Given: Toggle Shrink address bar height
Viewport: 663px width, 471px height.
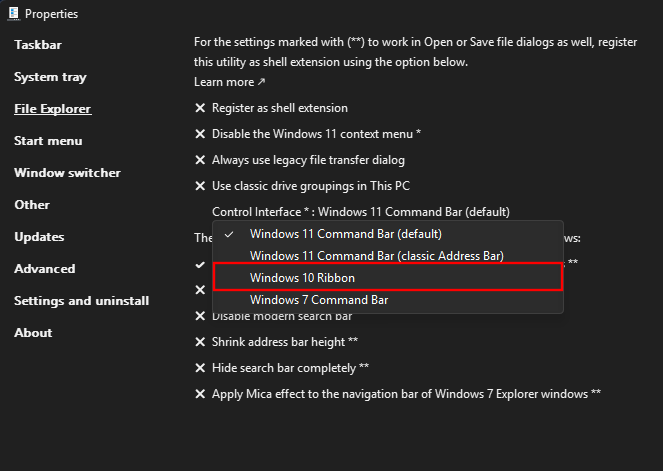Looking at the screenshot, I should point(284,342).
